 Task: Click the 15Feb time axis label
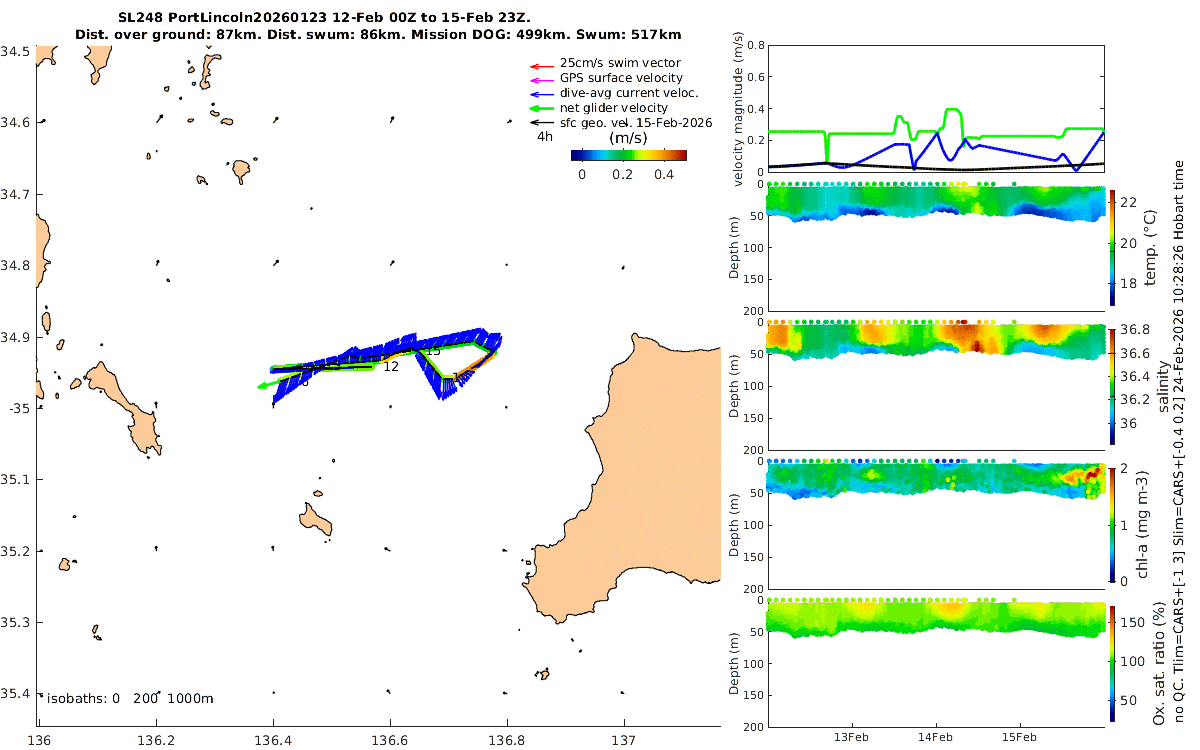(1019, 738)
